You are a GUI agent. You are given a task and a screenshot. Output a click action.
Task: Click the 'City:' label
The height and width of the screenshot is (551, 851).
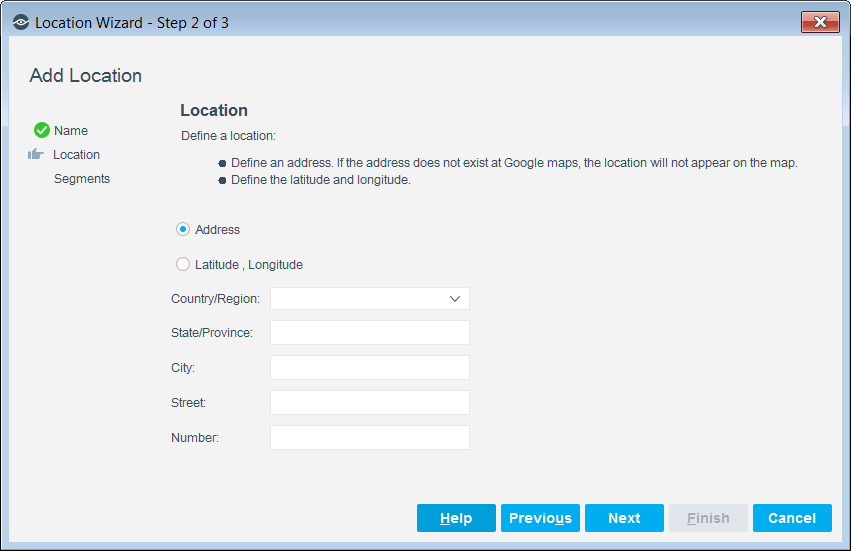(183, 368)
